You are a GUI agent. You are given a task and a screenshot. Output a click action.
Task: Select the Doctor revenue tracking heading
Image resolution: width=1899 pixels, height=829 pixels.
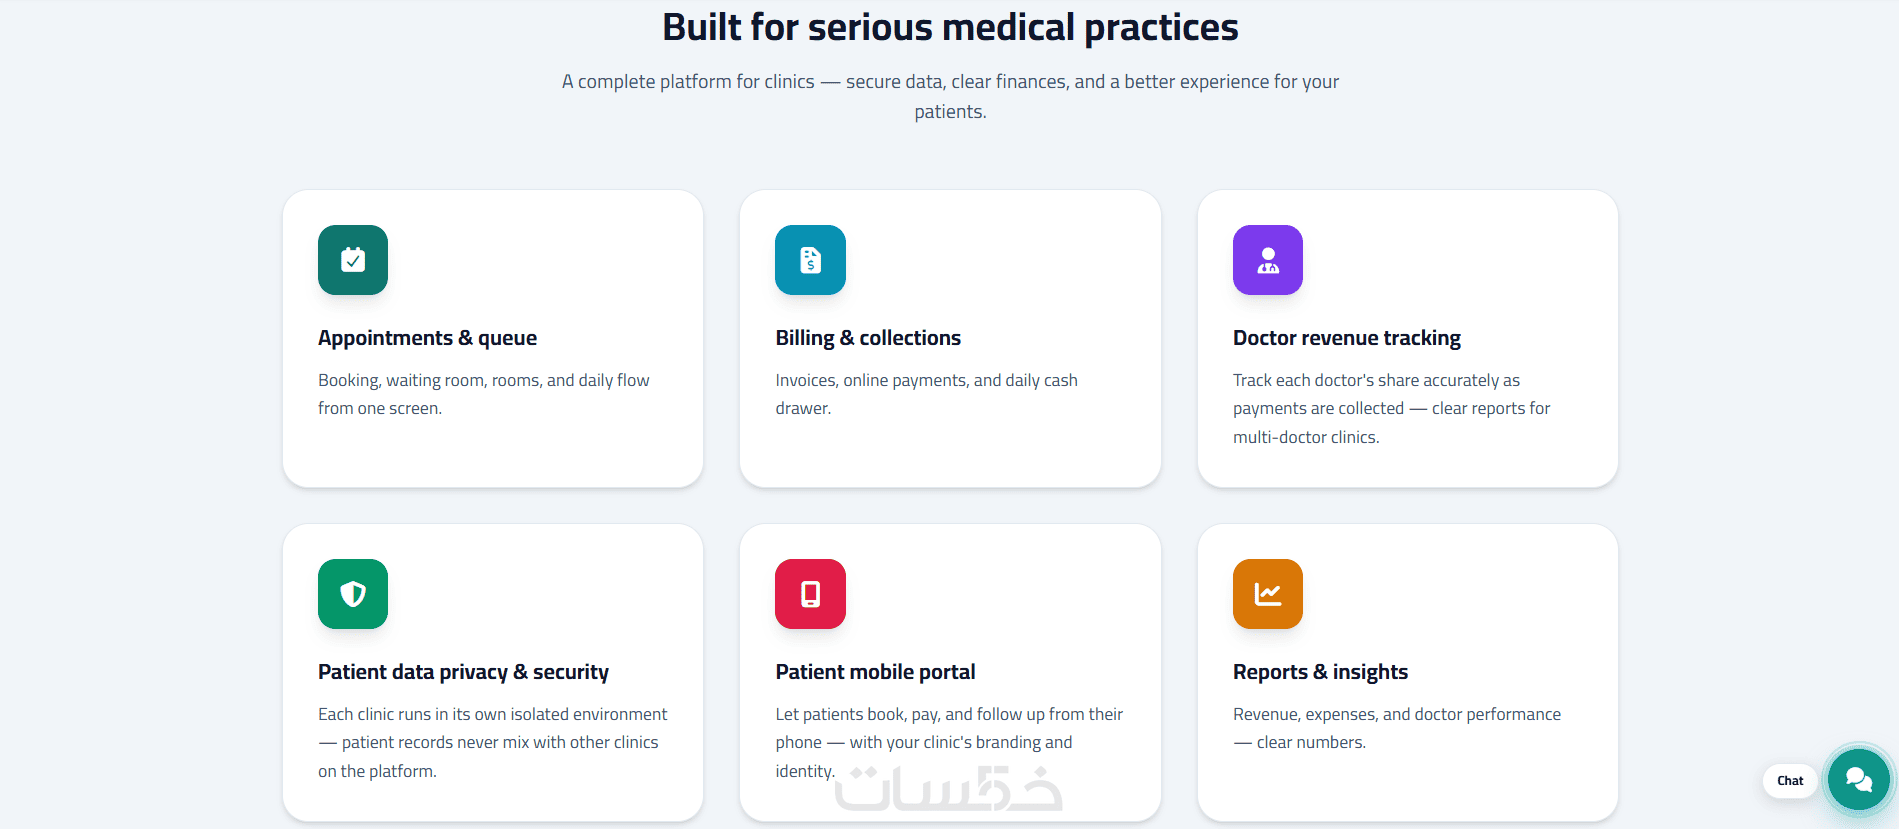click(1347, 338)
